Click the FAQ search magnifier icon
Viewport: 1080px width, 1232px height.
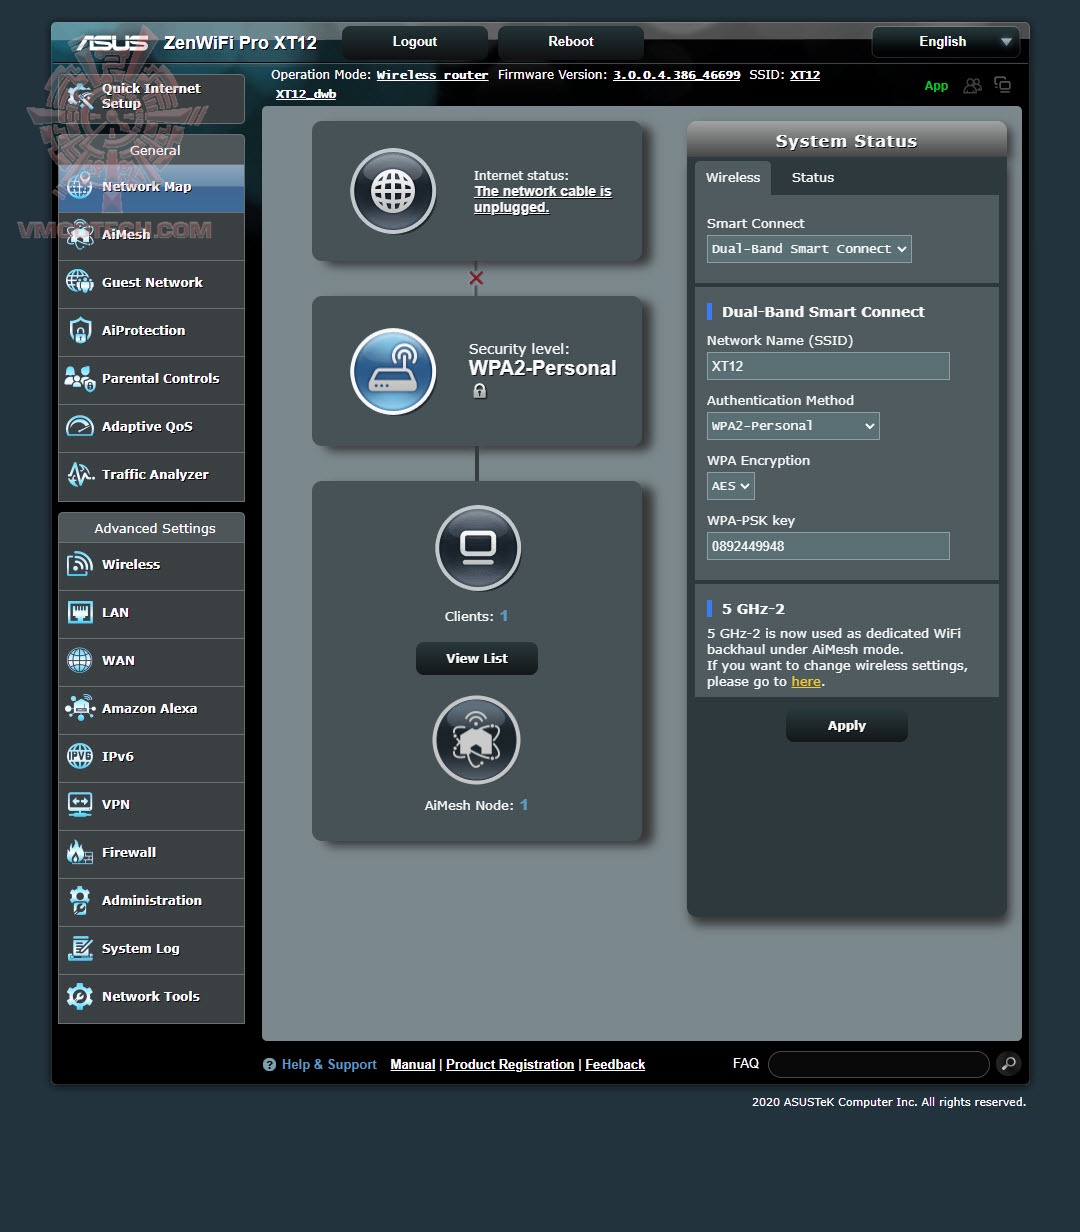pos(1007,1064)
